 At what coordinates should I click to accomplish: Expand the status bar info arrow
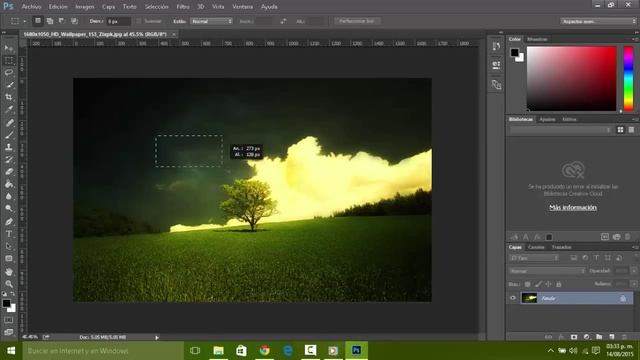pos(157,338)
